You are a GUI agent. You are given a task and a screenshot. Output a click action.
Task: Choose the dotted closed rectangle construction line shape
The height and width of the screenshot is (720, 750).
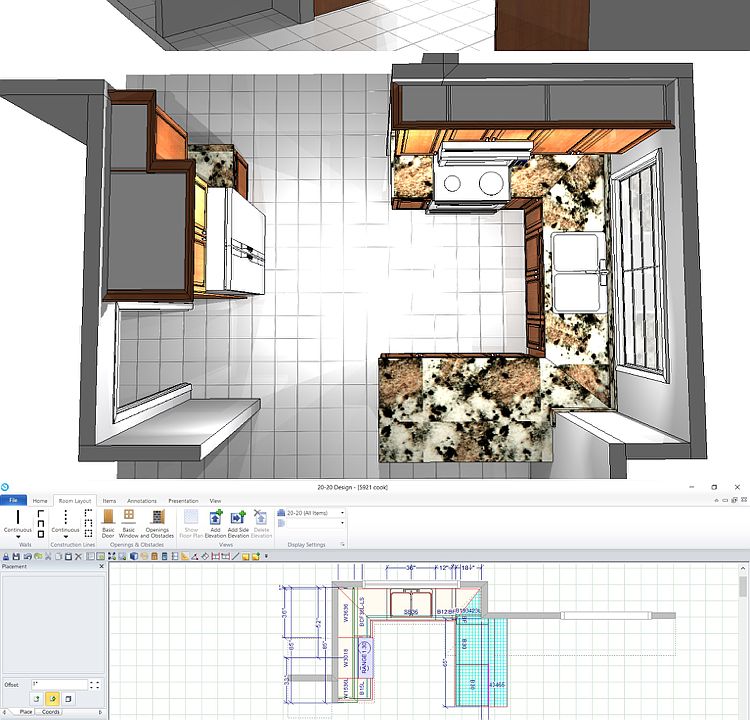pyautogui.click(x=88, y=533)
